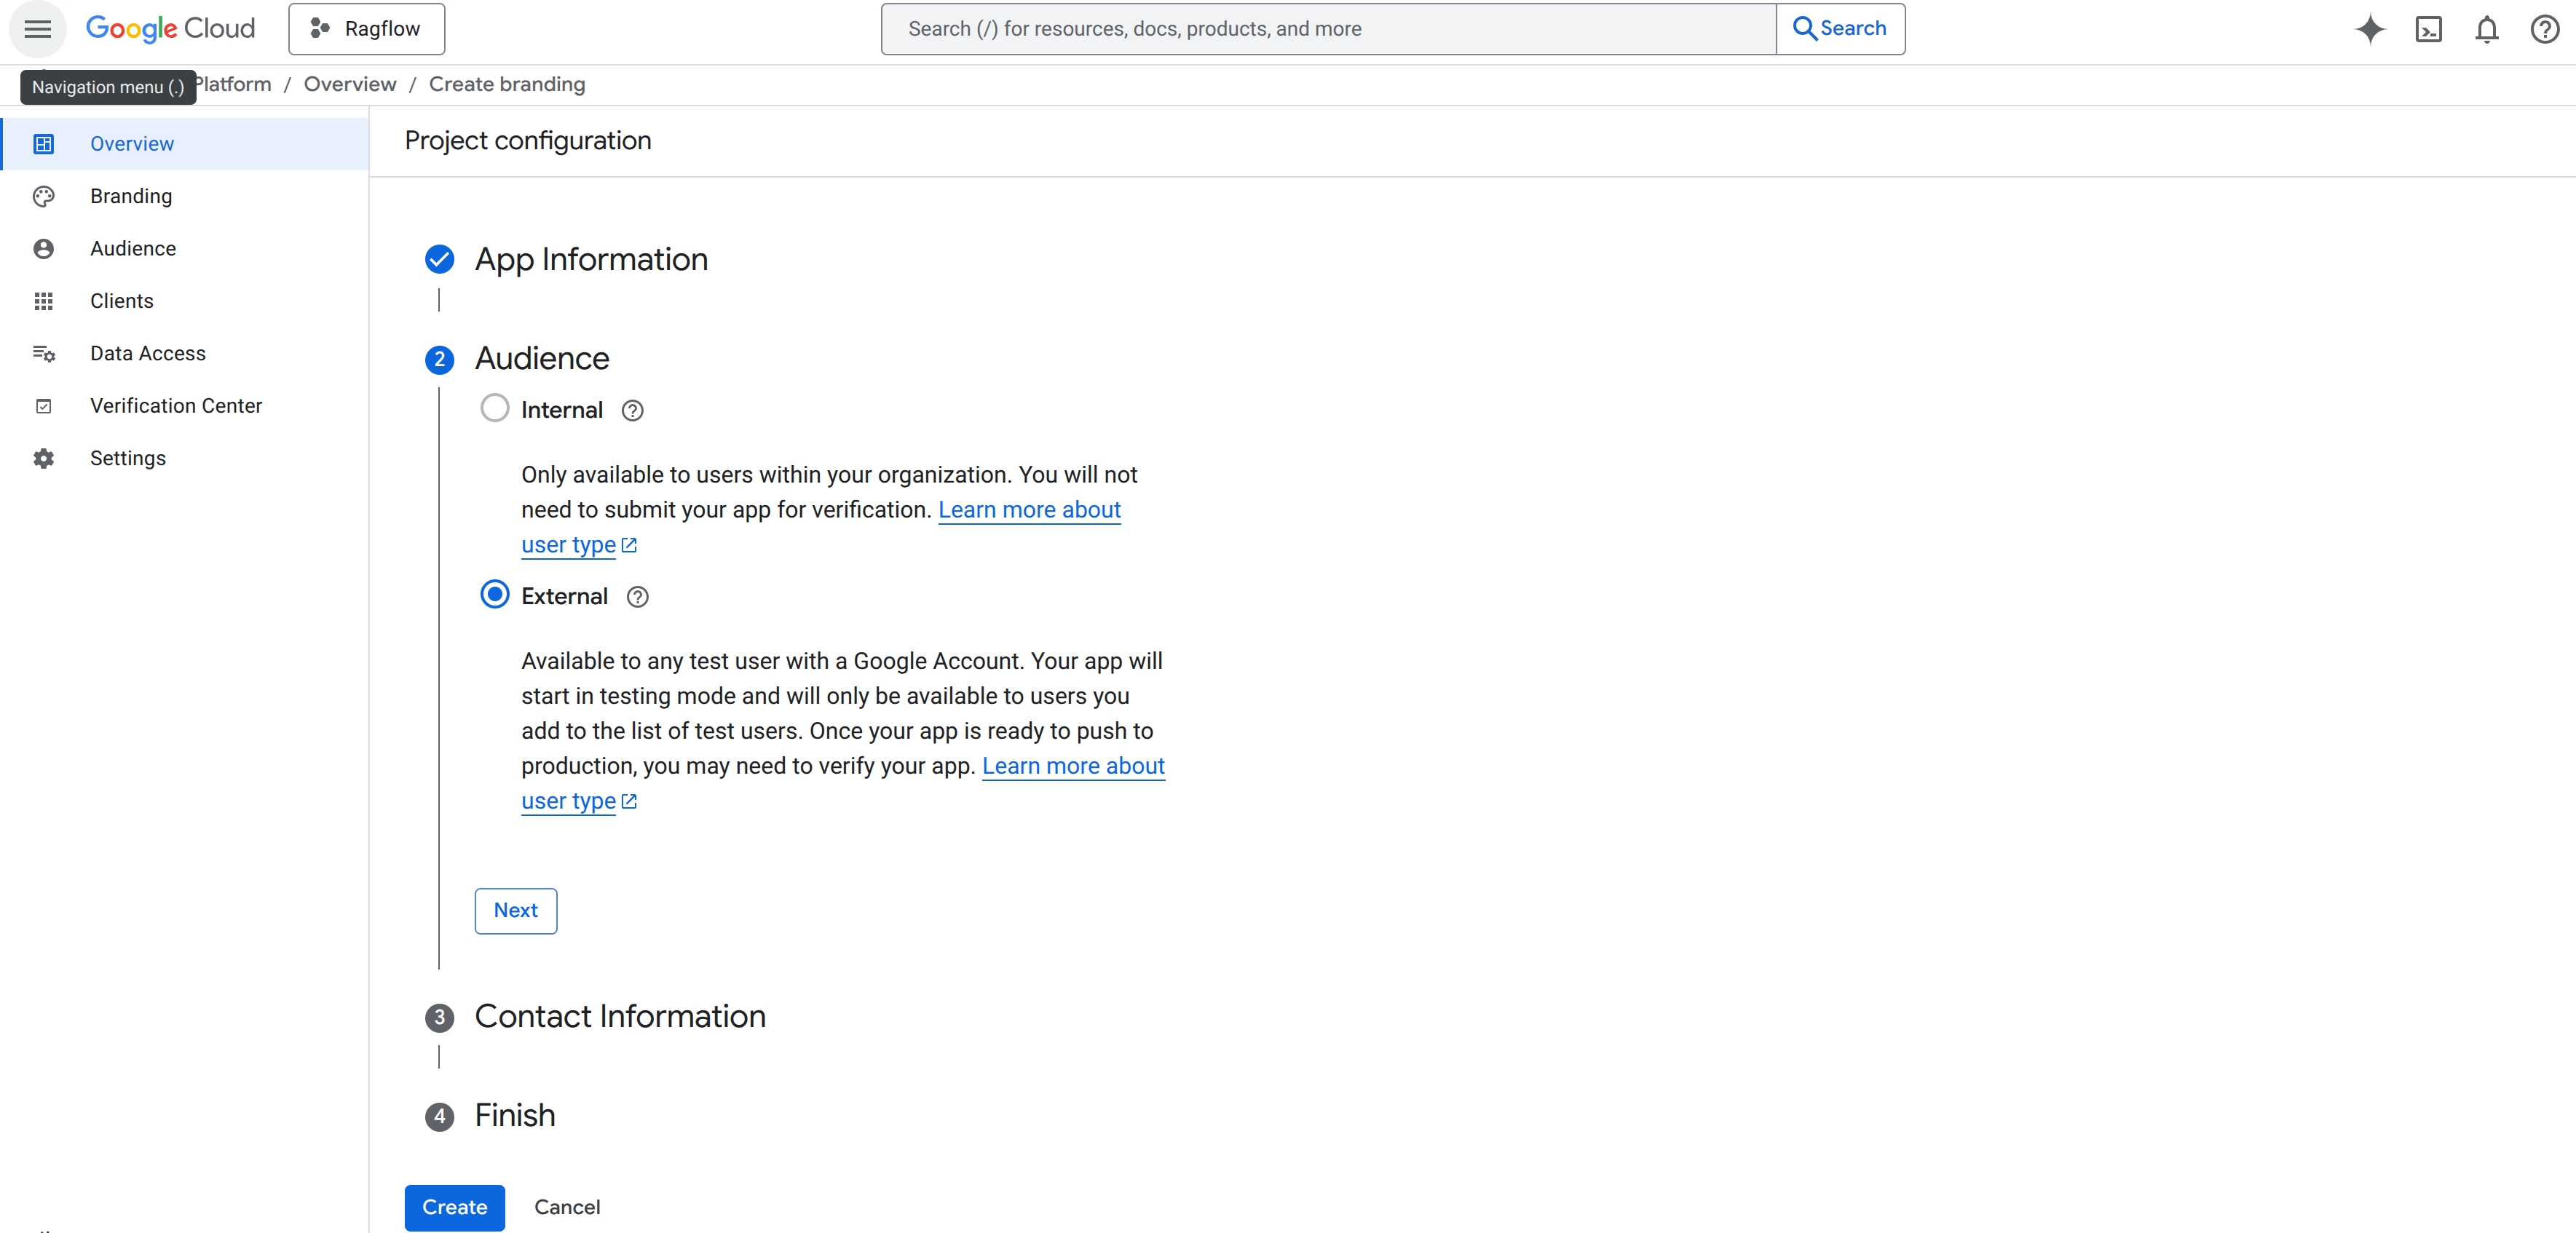The height and width of the screenshot is (1233, 2576).
Task: Click the Project configuration heading
Action: click(x=528, y=141)
